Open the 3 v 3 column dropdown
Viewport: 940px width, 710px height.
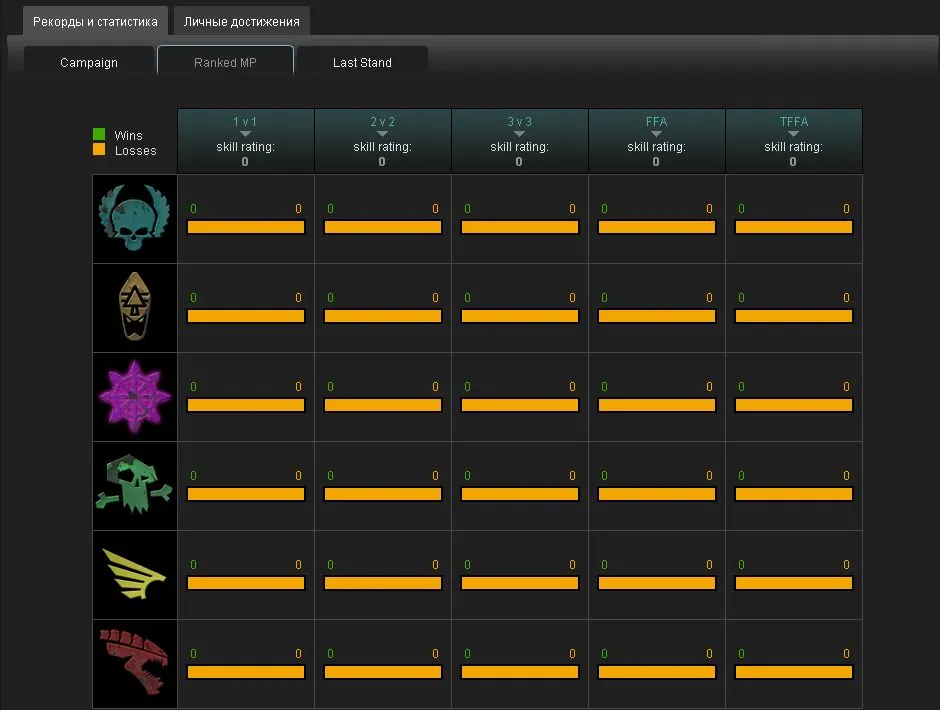(519, 134)
